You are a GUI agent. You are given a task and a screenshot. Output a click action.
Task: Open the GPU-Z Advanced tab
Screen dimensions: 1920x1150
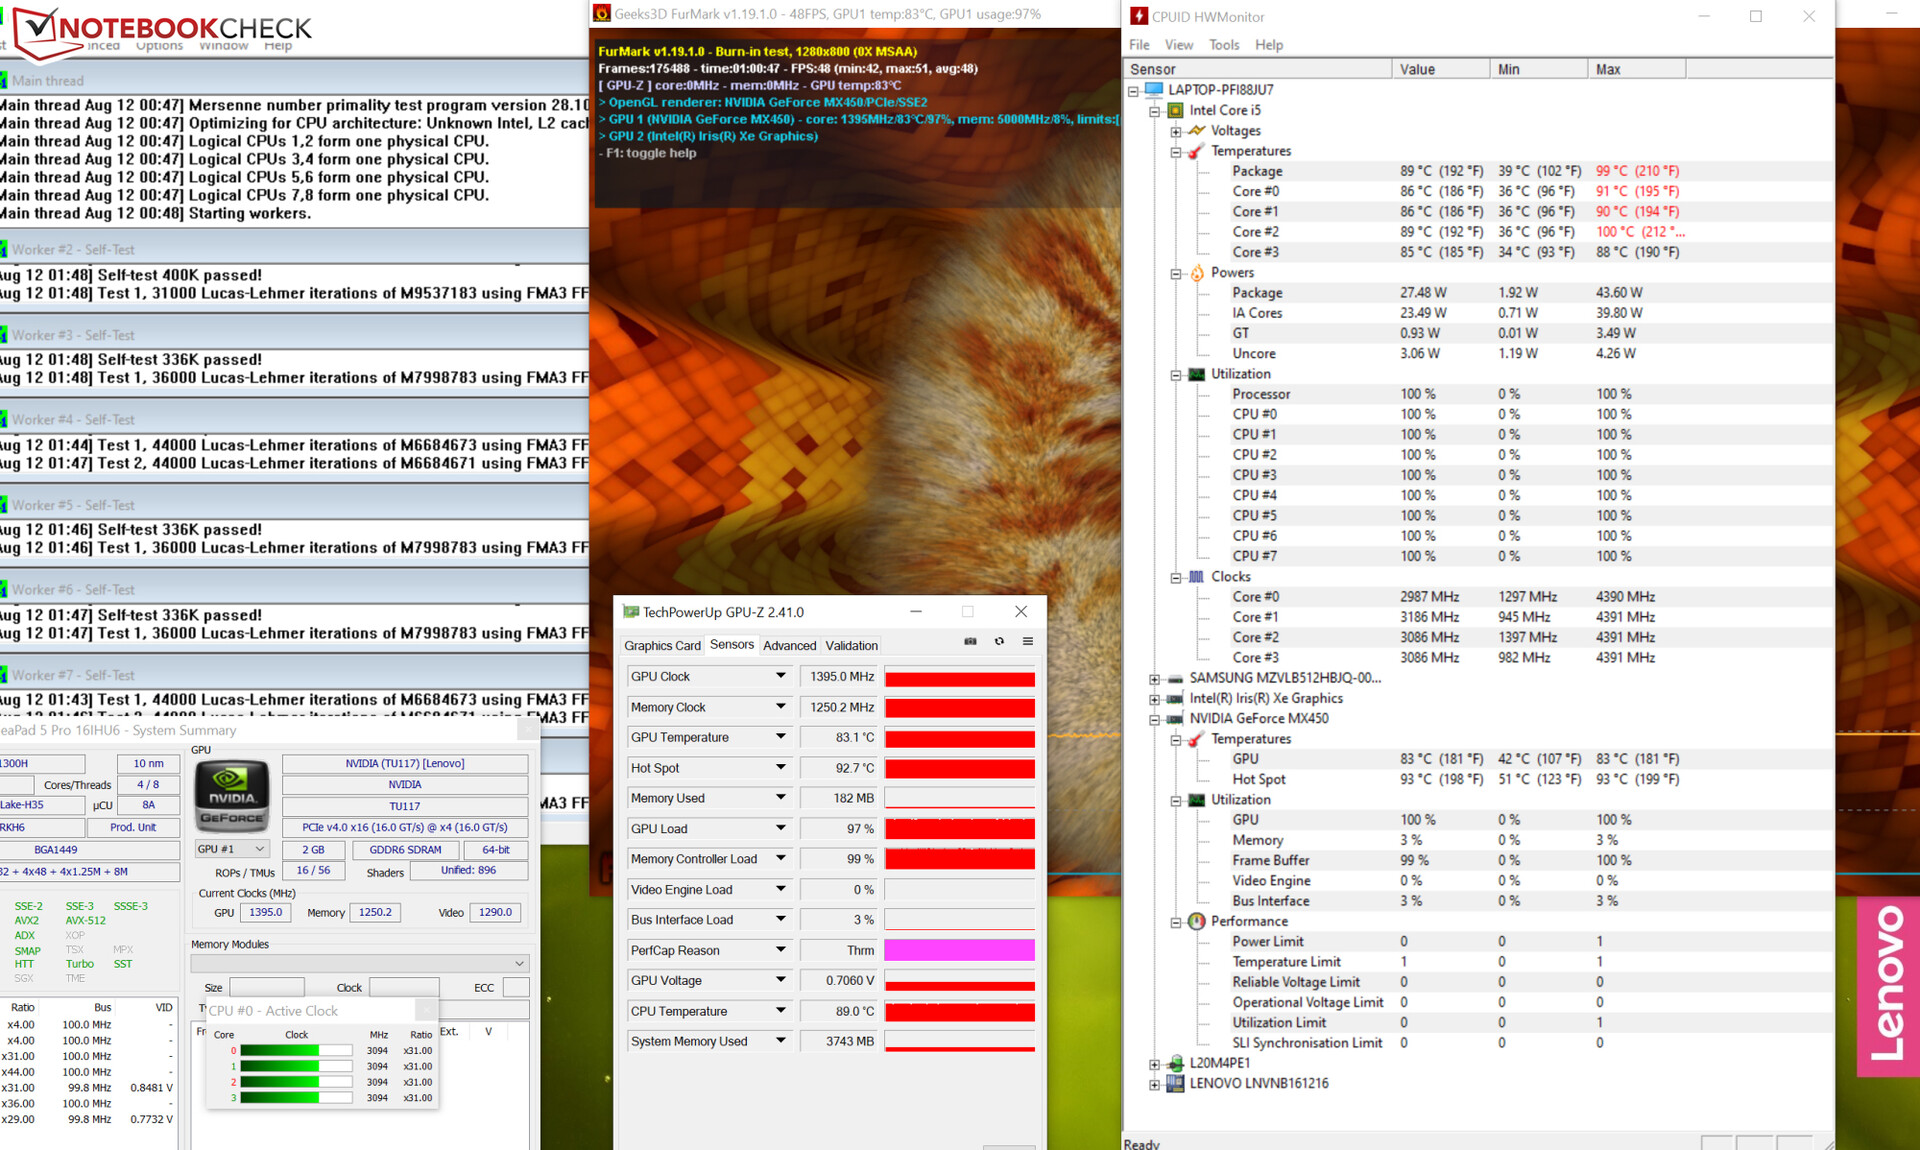point(789,646)
